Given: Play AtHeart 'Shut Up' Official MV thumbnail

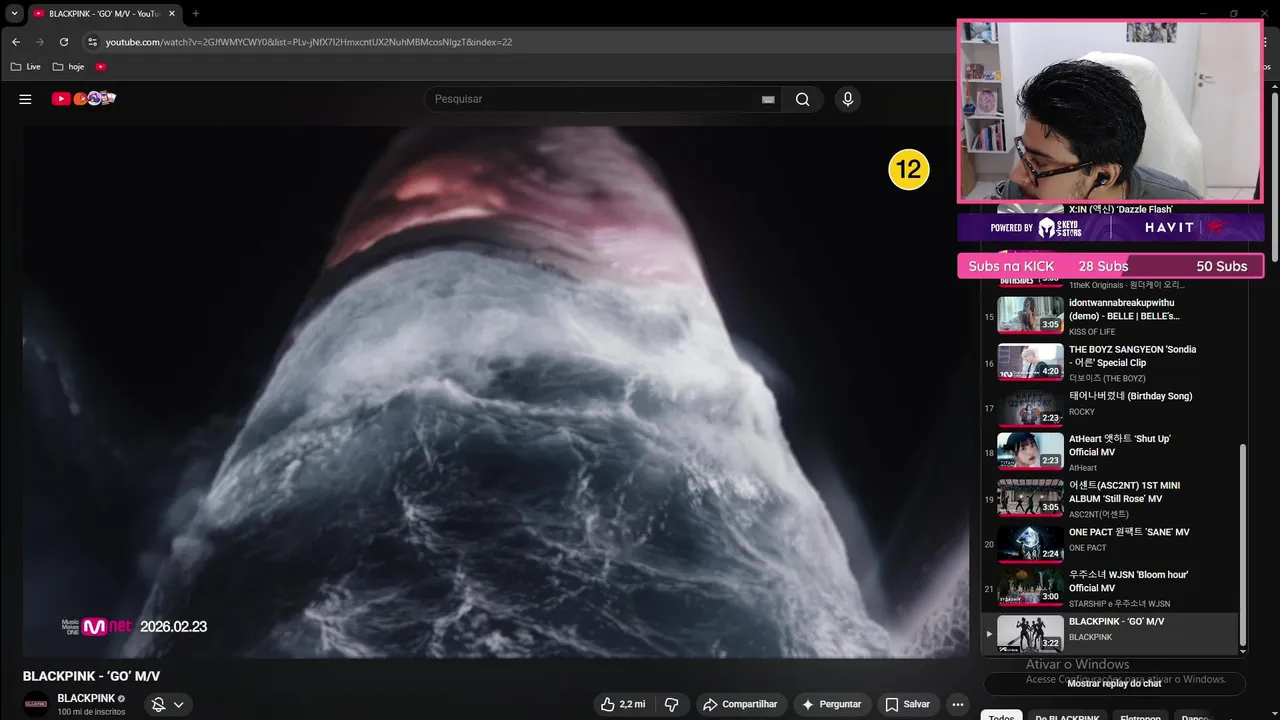Looking at the screenshot, I should pos(1030,451).
